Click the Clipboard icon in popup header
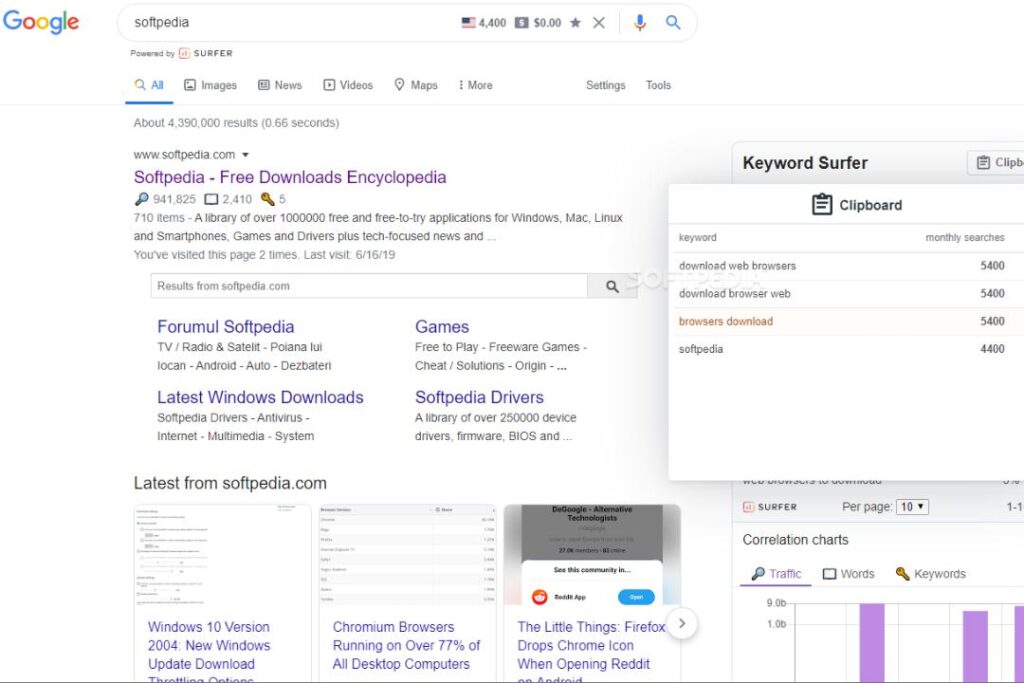This screenshot has height=683, width=1024. click(822, 205)
